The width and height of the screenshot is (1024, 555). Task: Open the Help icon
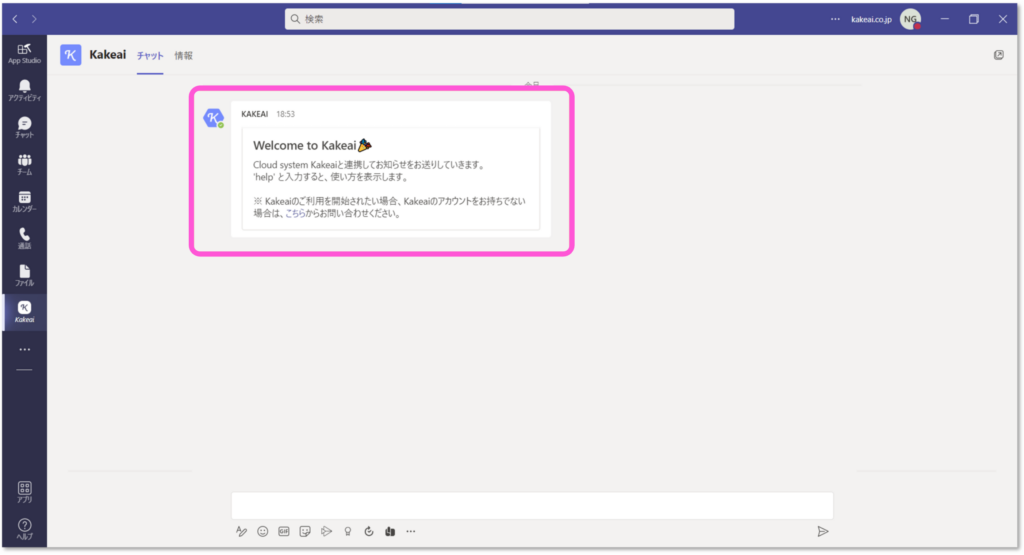[x=24, y=529]
